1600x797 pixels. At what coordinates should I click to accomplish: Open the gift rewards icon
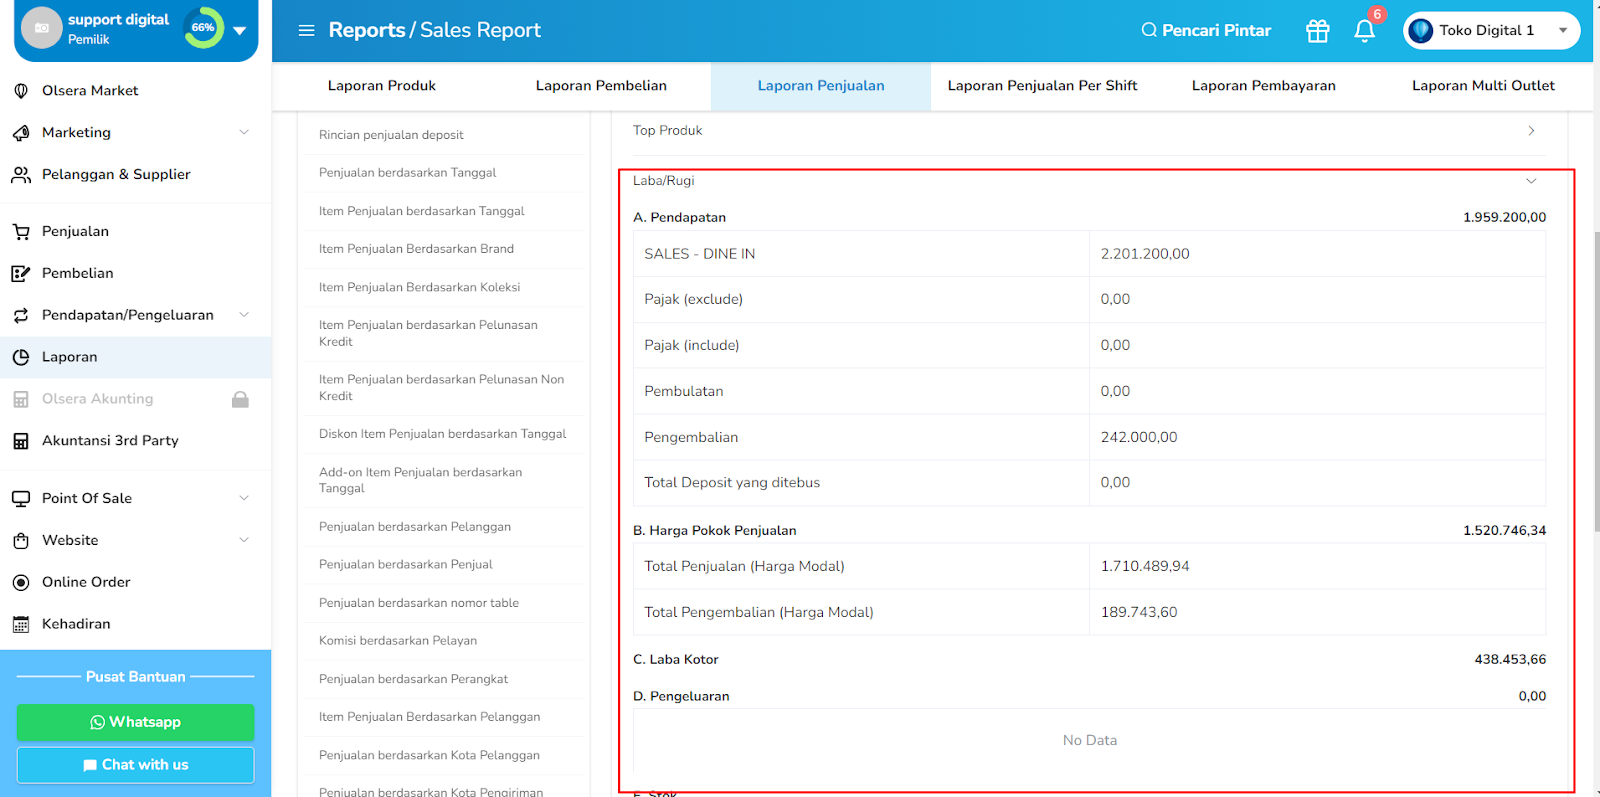point(1317,31)
